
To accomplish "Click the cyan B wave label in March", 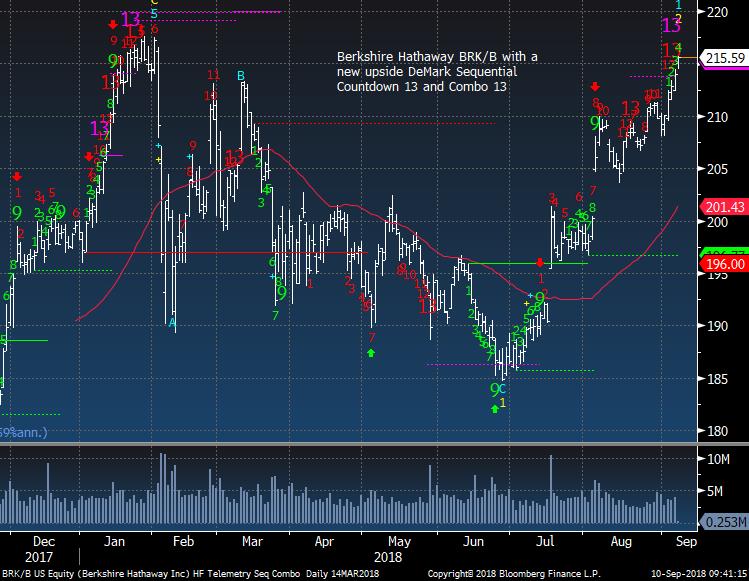I will click(241, 75).
